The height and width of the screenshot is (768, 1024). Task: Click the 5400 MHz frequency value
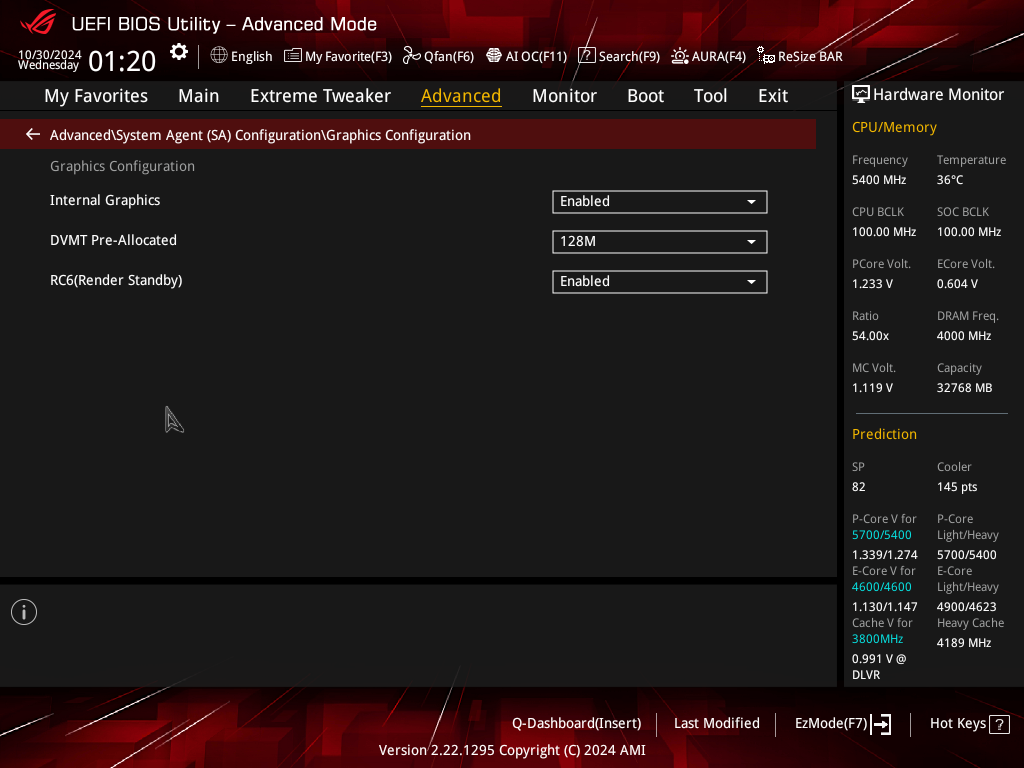click(878, 180)
